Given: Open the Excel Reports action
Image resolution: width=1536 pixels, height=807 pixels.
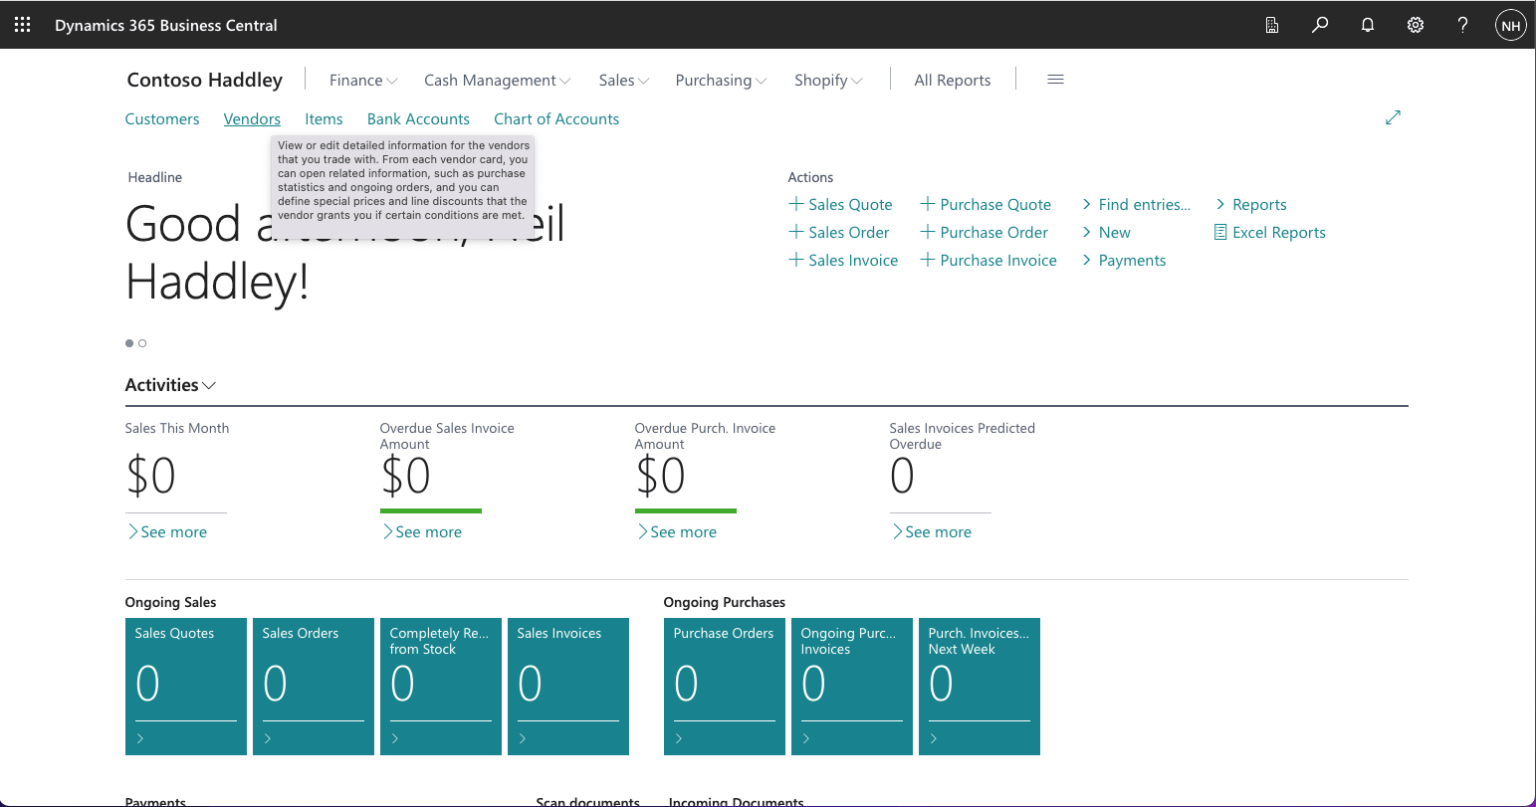Looking at the screenshot, I should click(x=1270, y=232).
